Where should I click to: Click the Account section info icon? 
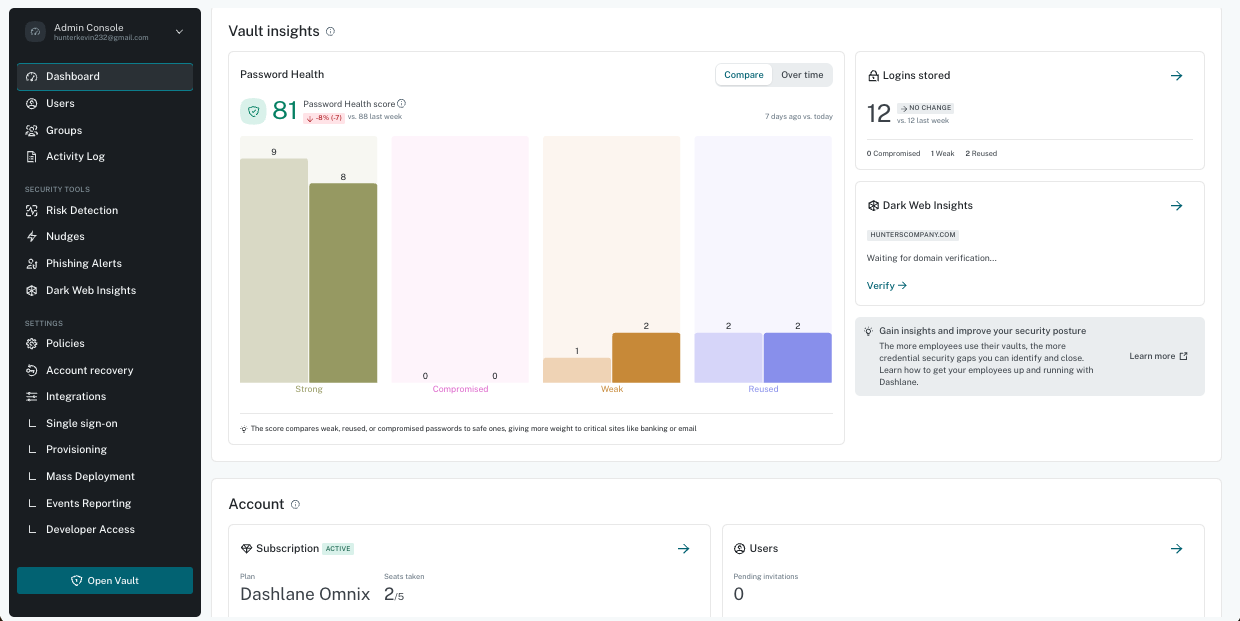[x=295, y=504]
